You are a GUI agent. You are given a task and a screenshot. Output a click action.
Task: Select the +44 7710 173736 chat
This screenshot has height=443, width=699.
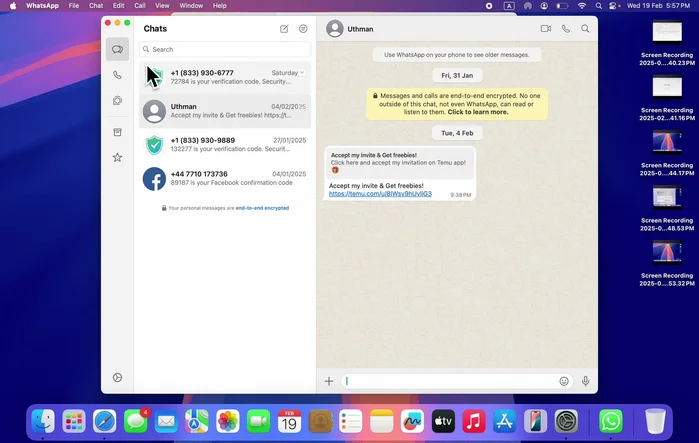pyautogui.click(x=225, y=179)
